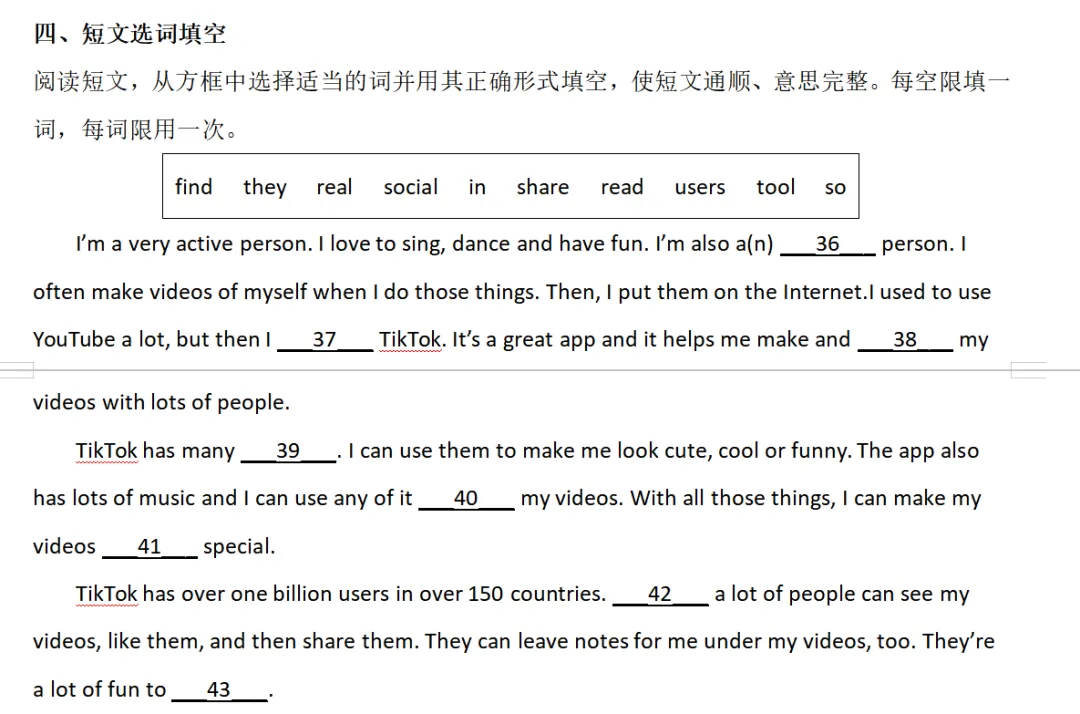Place cursor in blank 40
The width and height of the screenshot is (1080, 714).
[466, 498]
